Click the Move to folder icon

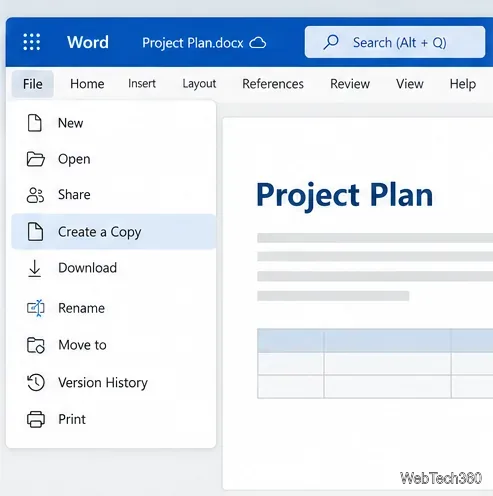click(36, 345)
